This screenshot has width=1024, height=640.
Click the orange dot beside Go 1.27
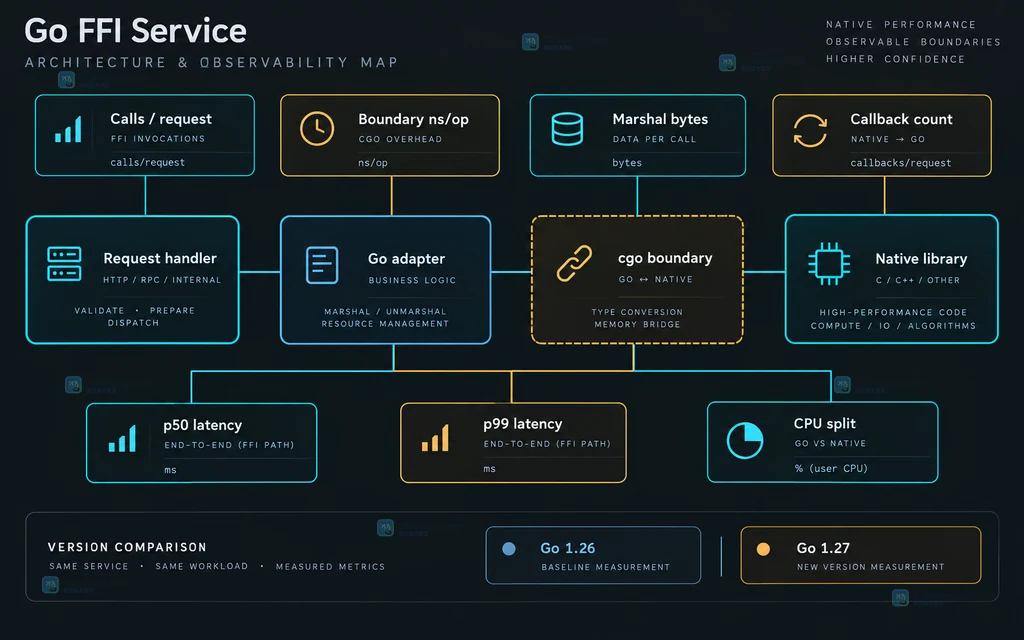(763, 549)
